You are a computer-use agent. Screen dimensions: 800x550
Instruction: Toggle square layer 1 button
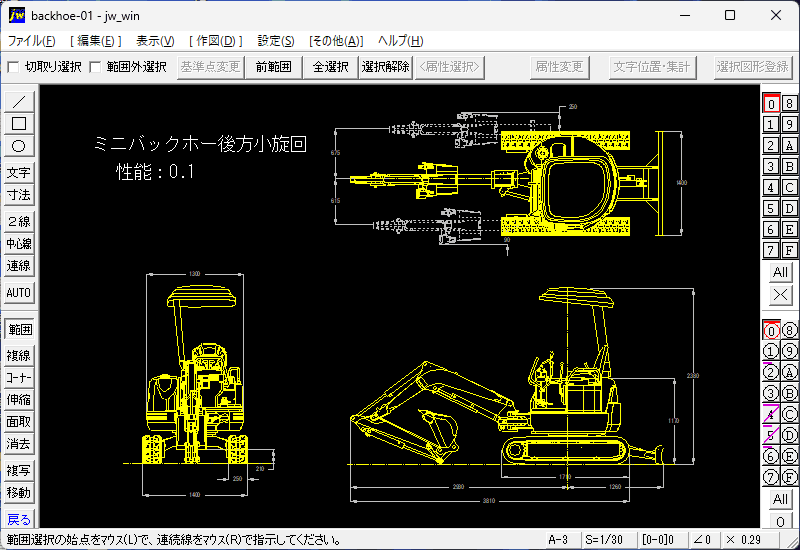[x=771, y=125]
